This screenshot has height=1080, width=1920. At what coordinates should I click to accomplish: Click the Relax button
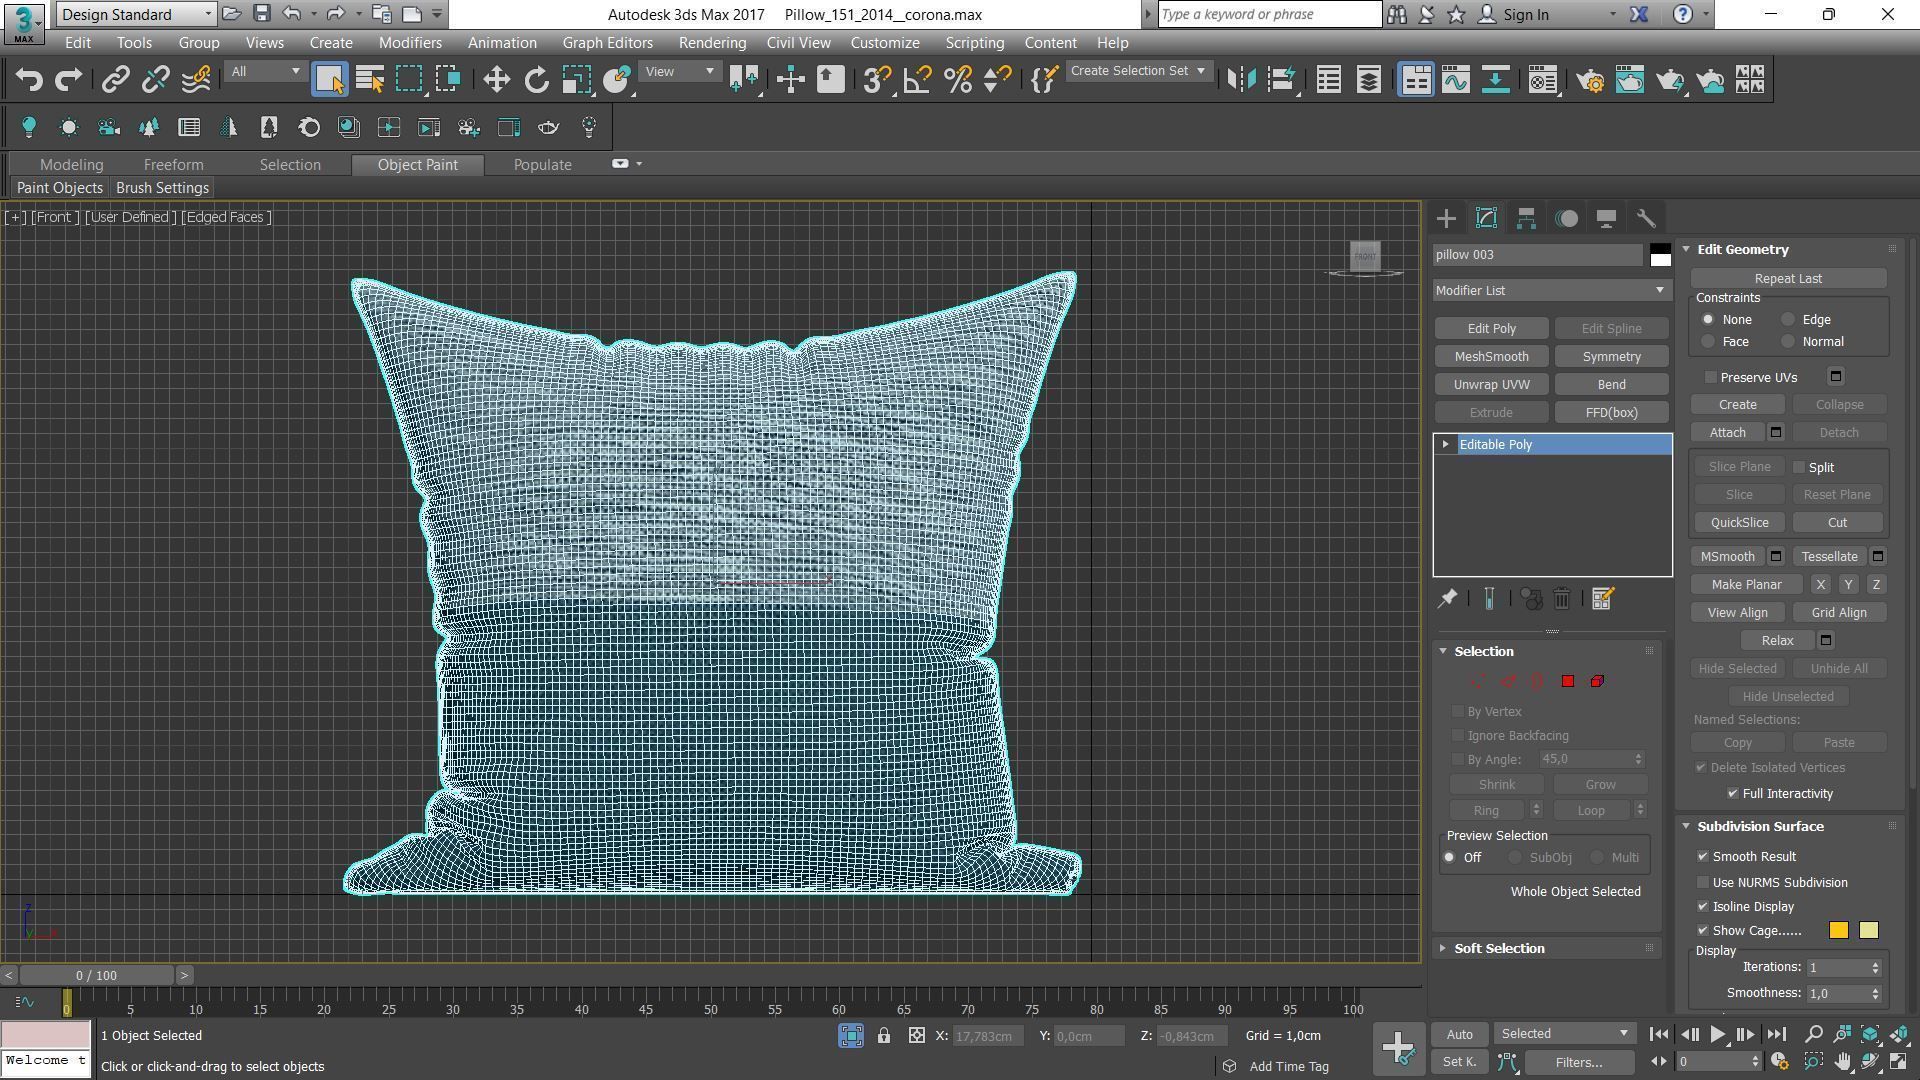pos(1777,641)
